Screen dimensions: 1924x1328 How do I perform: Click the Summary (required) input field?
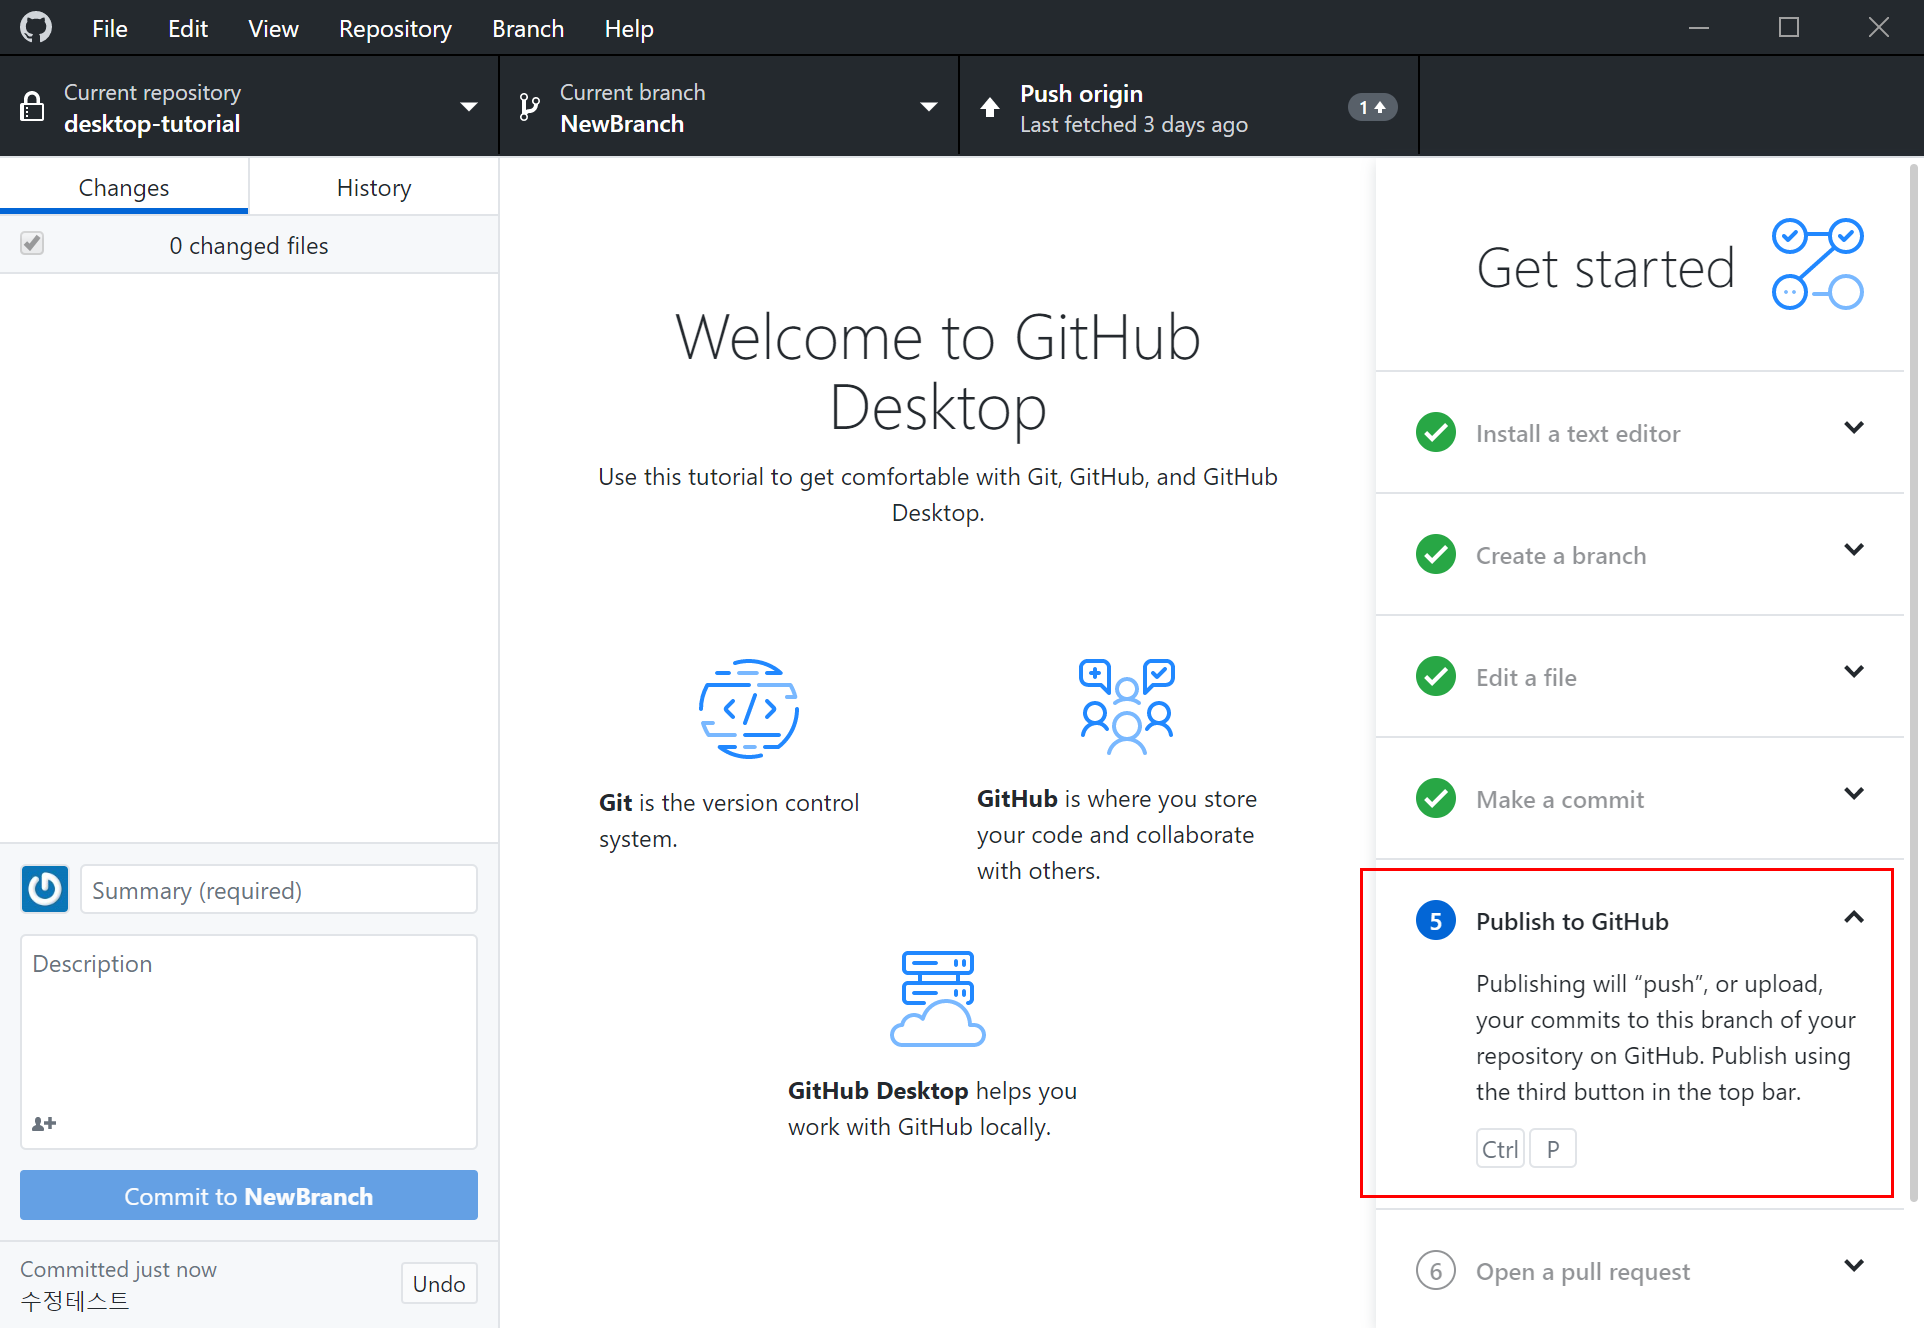click(x=279, y=889)
